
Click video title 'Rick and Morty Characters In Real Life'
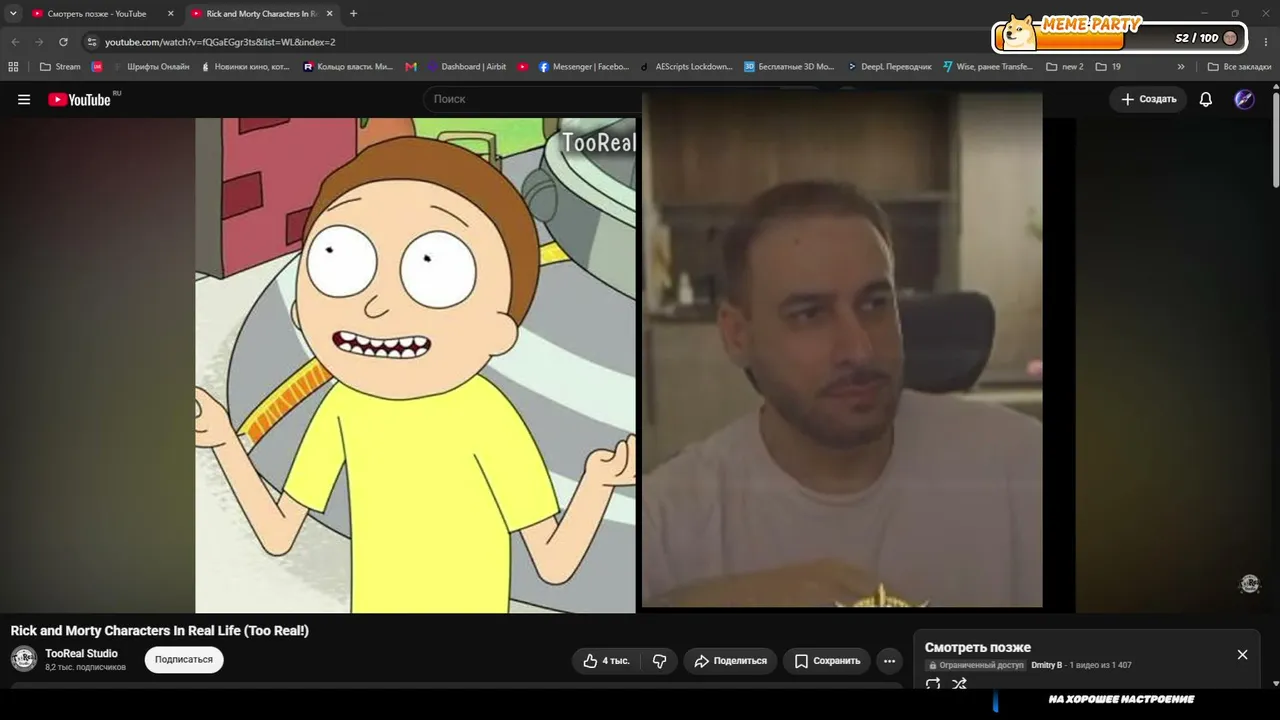click(x=160, y=631)
